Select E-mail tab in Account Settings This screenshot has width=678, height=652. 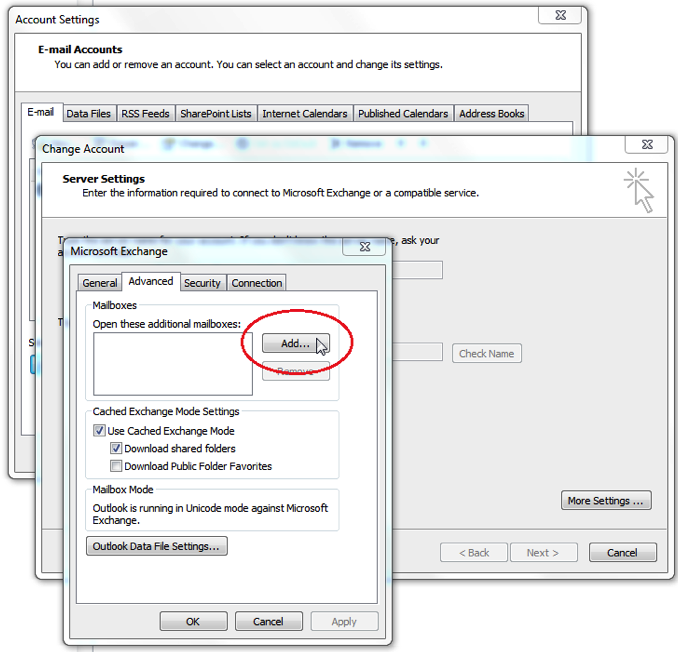click(41, 112)
